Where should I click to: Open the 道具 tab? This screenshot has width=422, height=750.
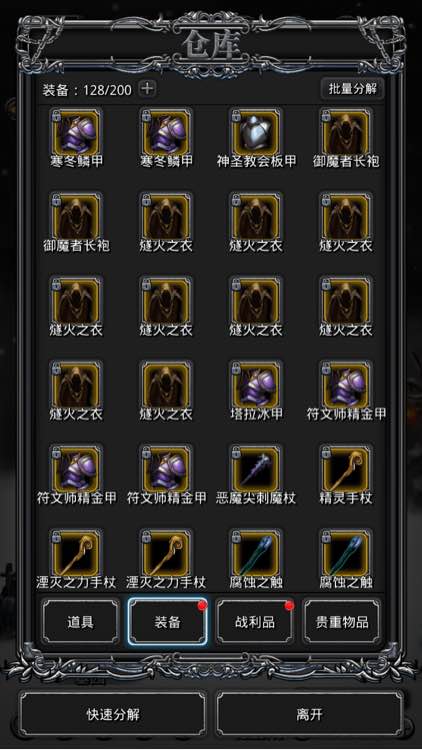pyautogui.click(x=80, y=621)
